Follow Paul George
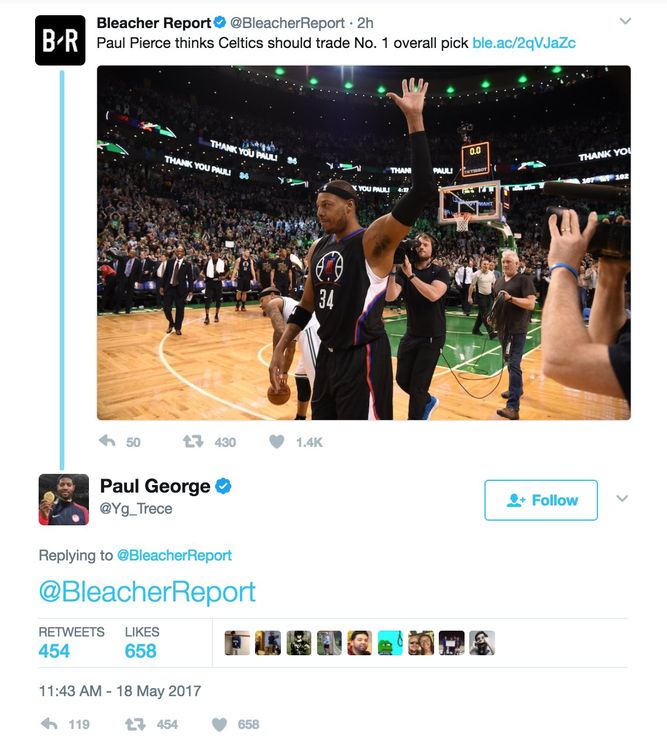This screenshot has width=667, height=750. (x=541, y=500)
